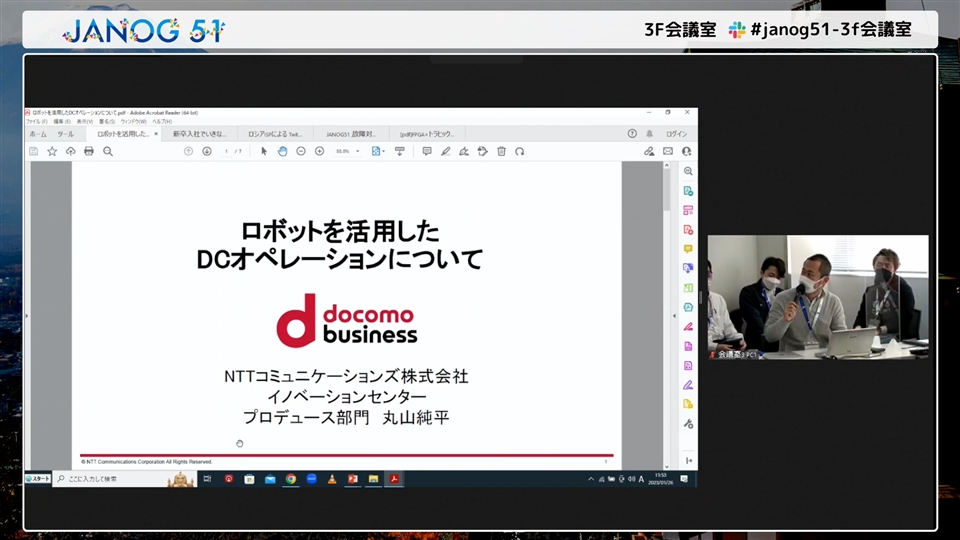Click the trash delete icon

coord(501,151)
